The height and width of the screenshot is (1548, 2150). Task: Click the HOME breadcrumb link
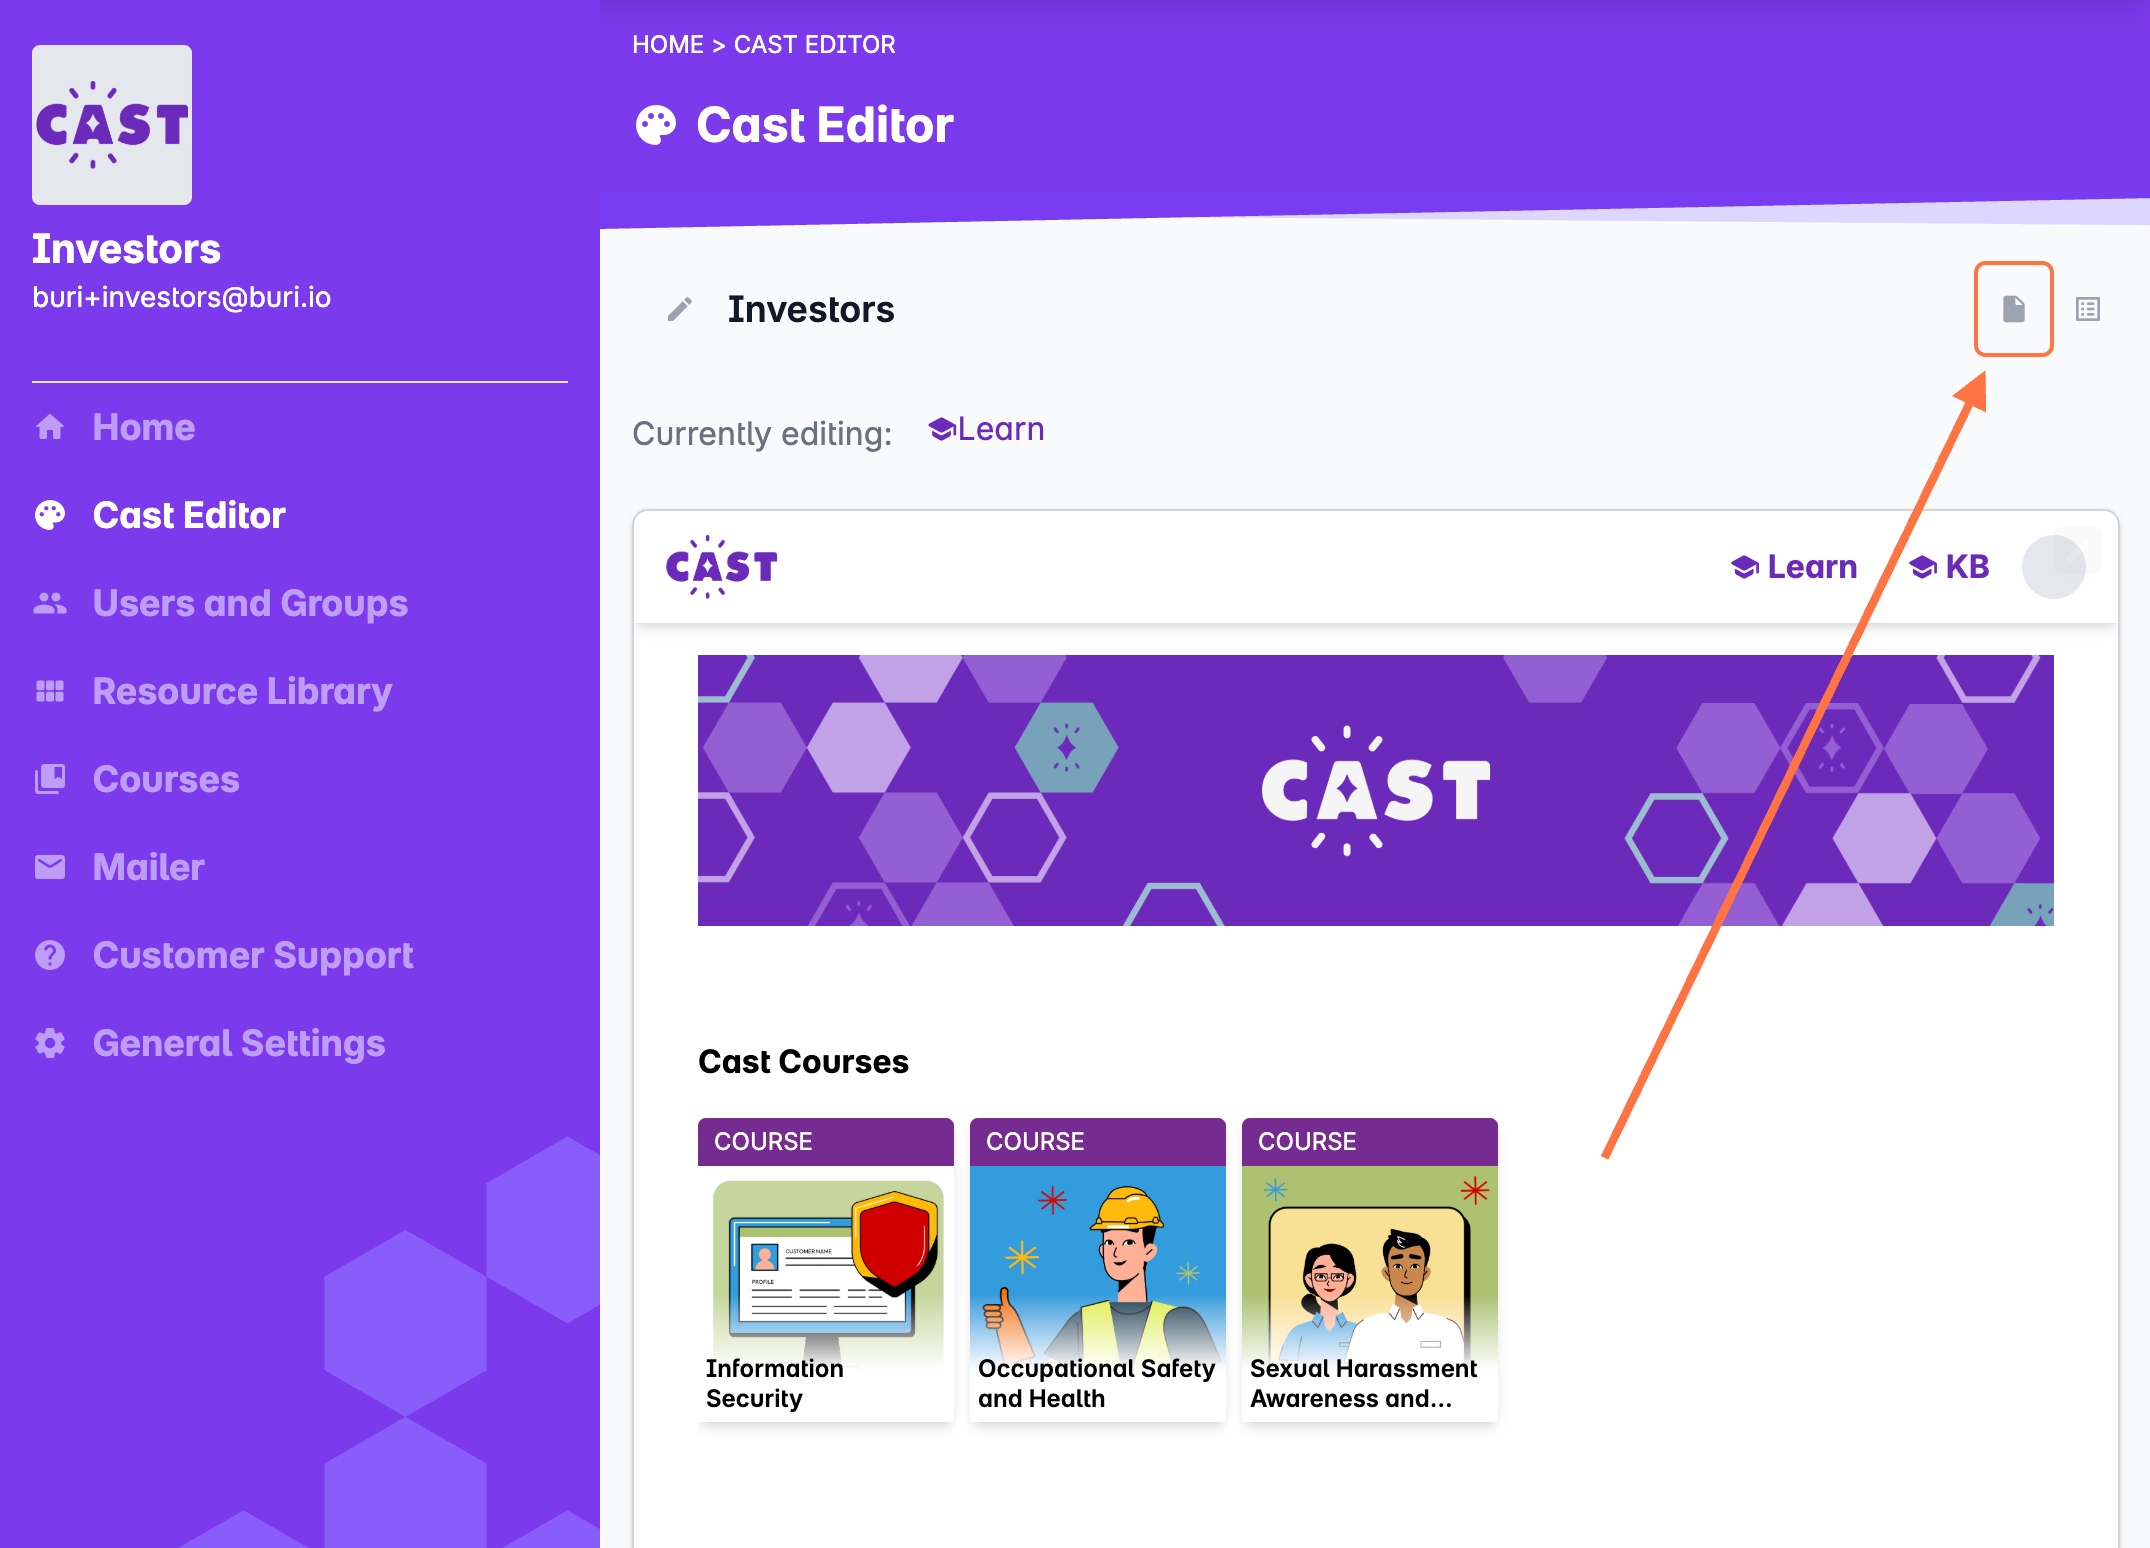coord(667,45)
